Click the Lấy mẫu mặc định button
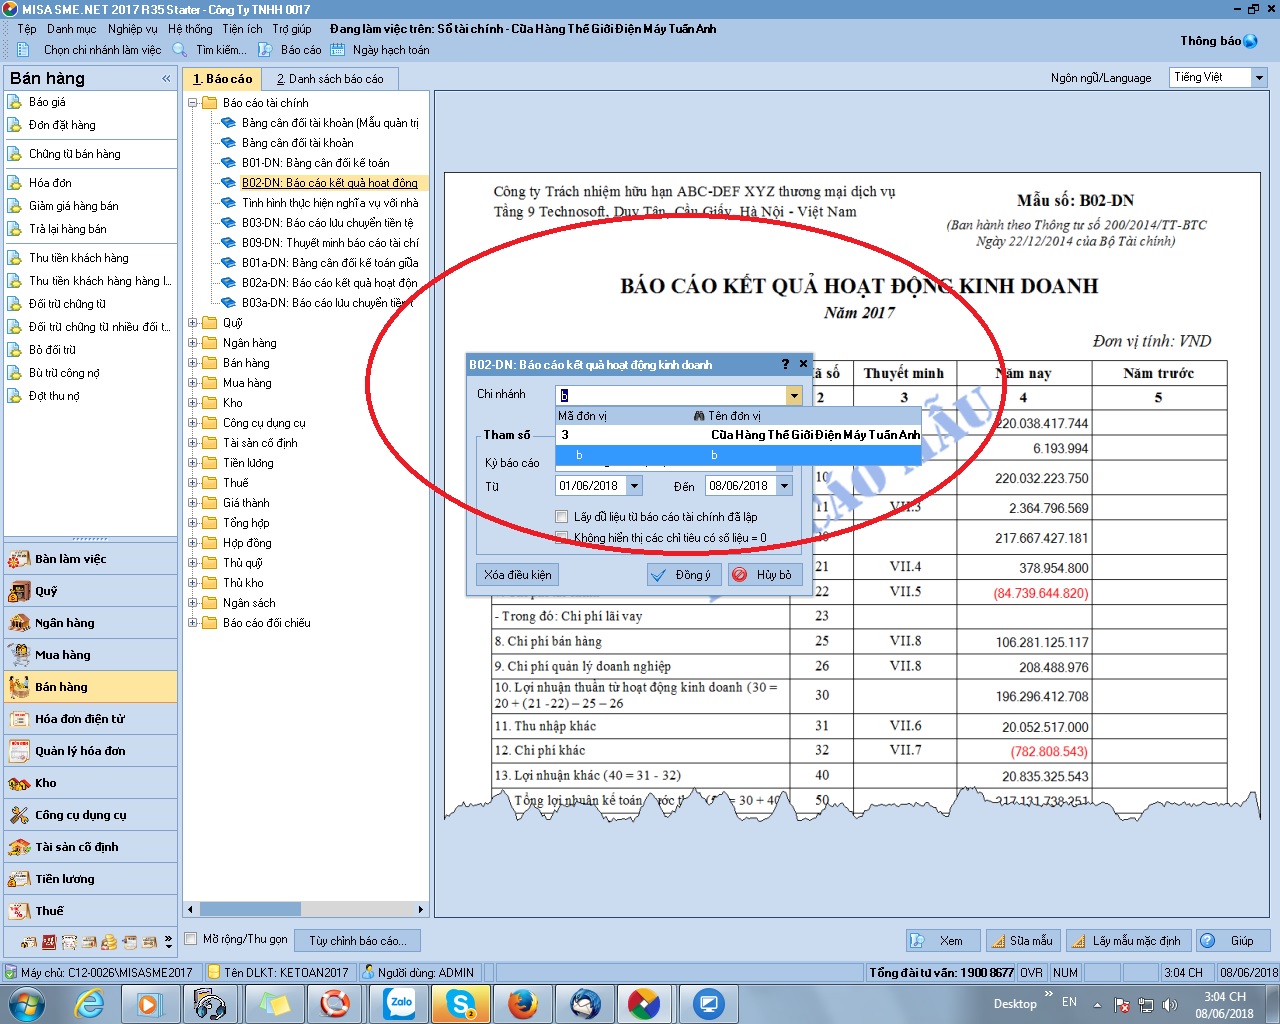1280x1024 pixels. [1127, 941]
